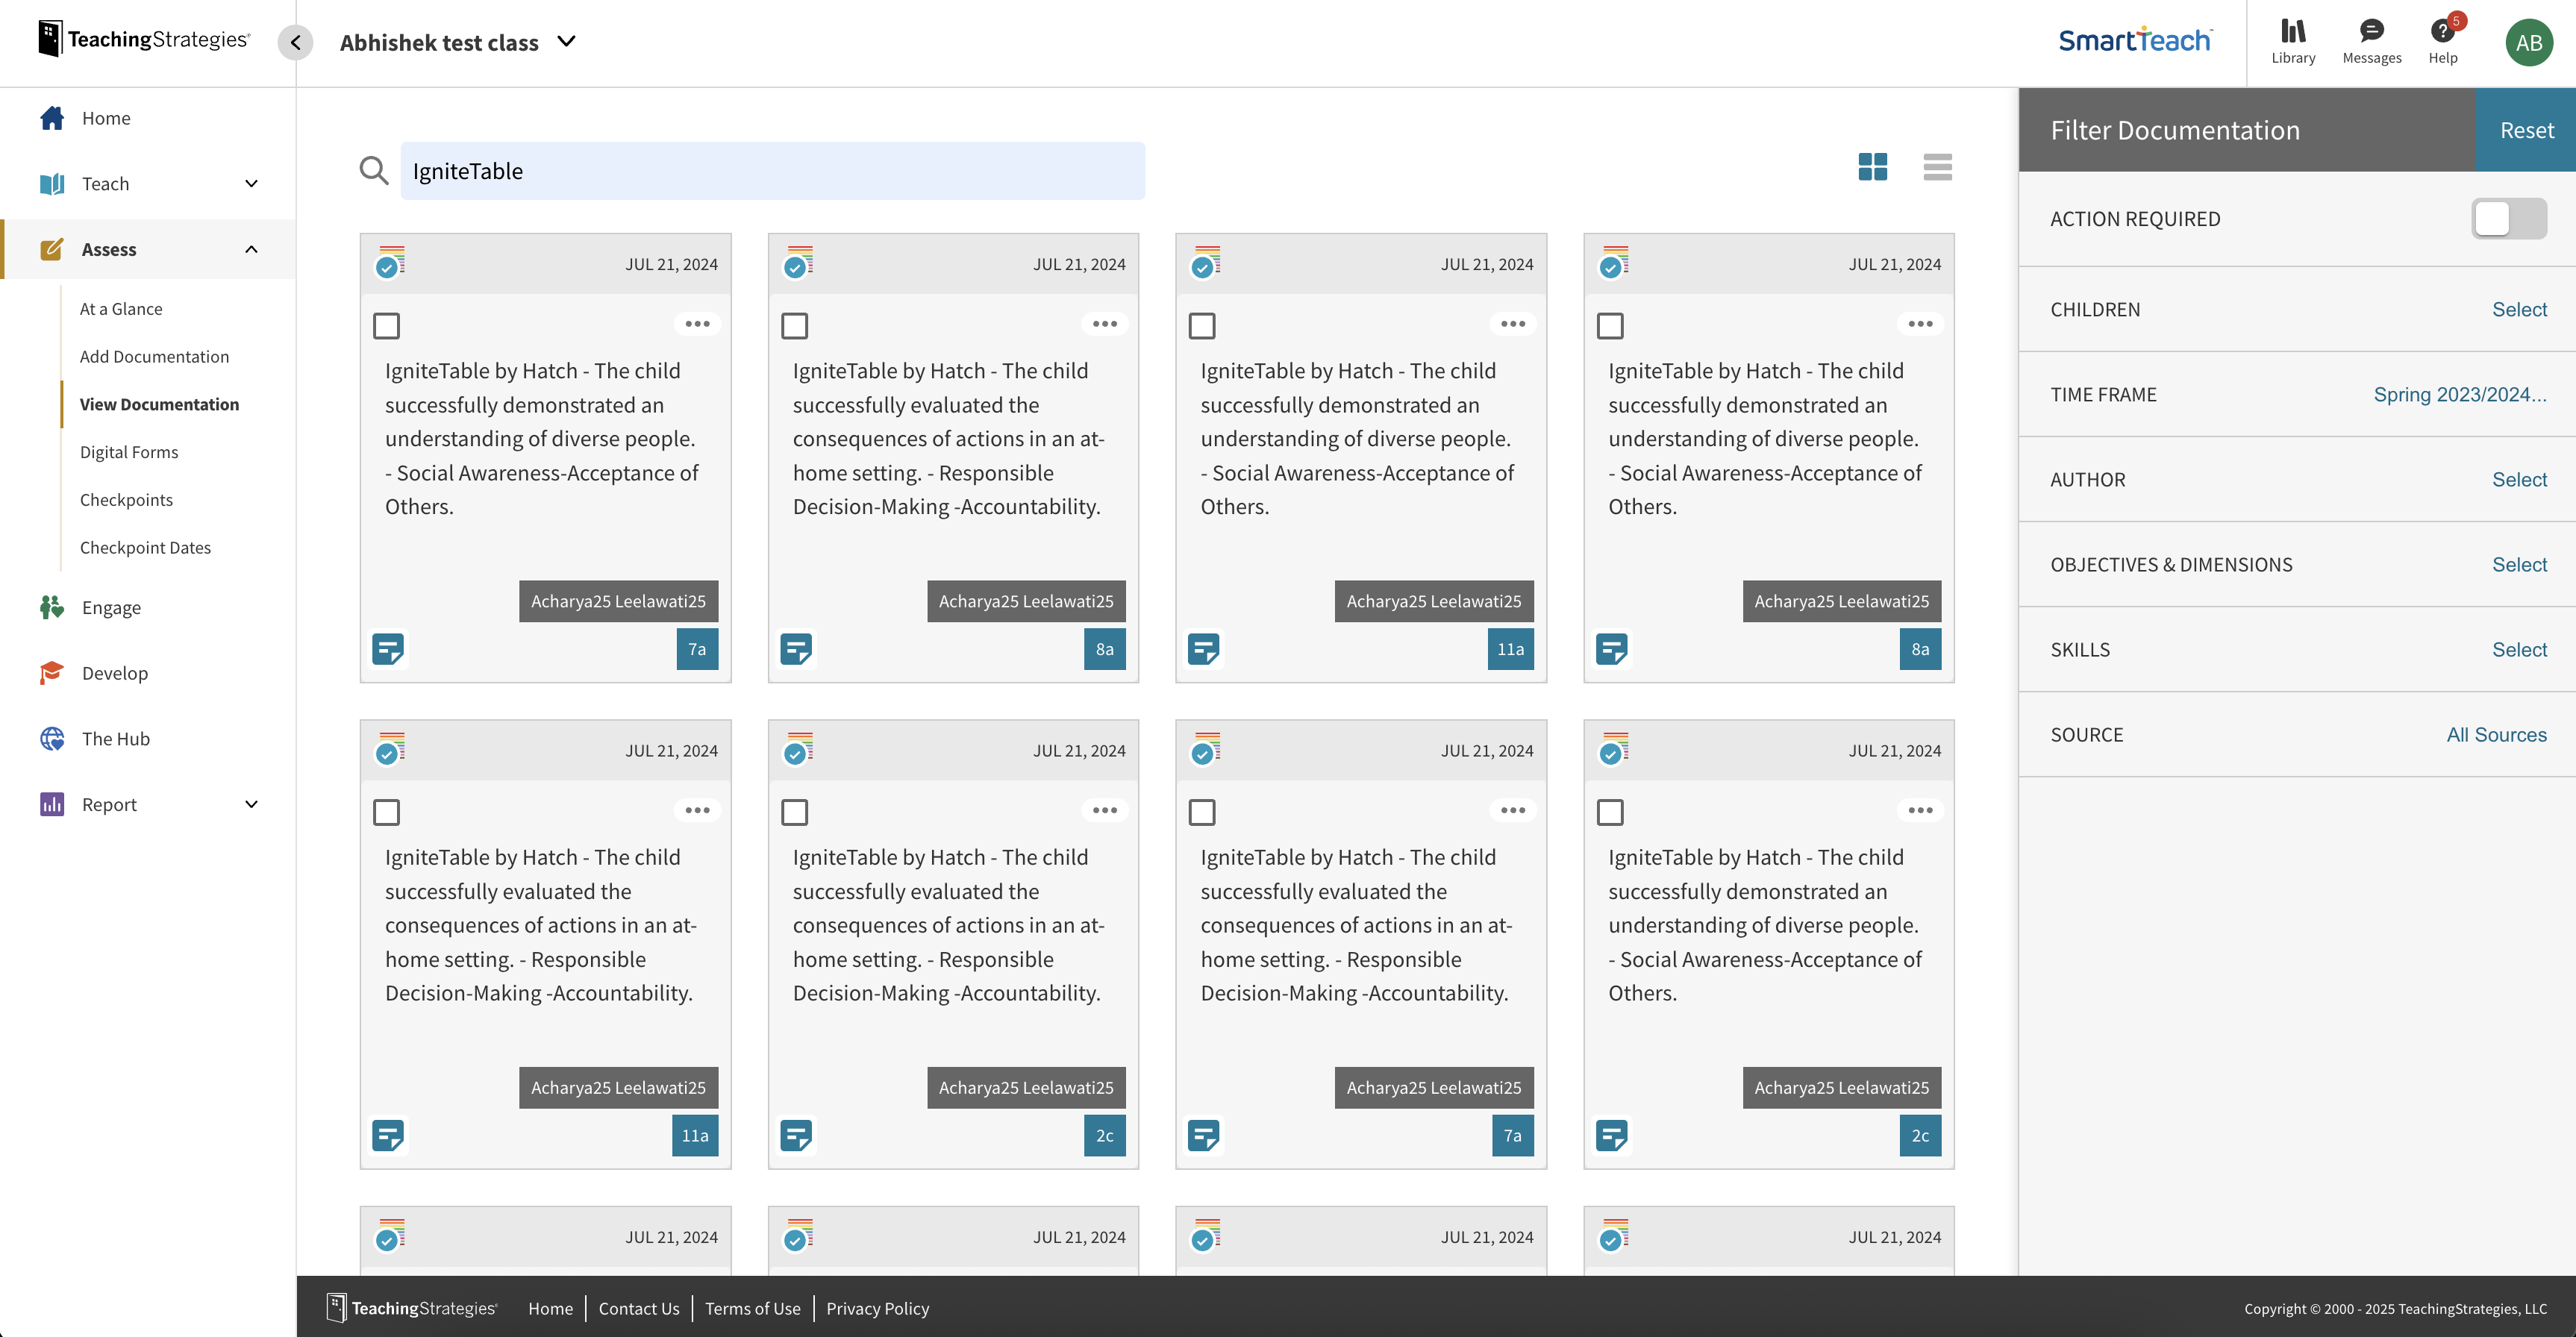Open the Terms of Use link
Screen dimensions: 2576x1337
[x=752, y=1308]
